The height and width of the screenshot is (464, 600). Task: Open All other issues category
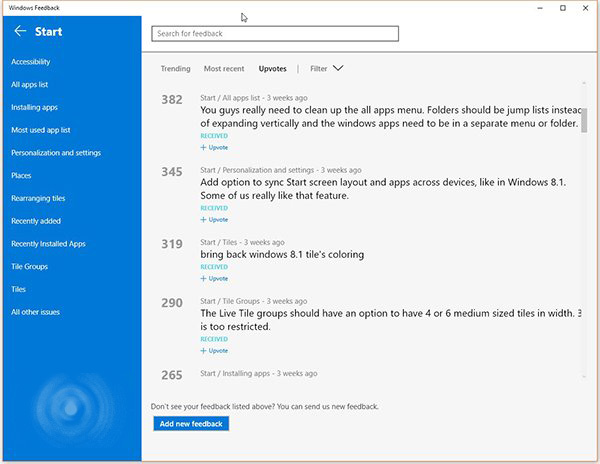click(x=35, y=312)
